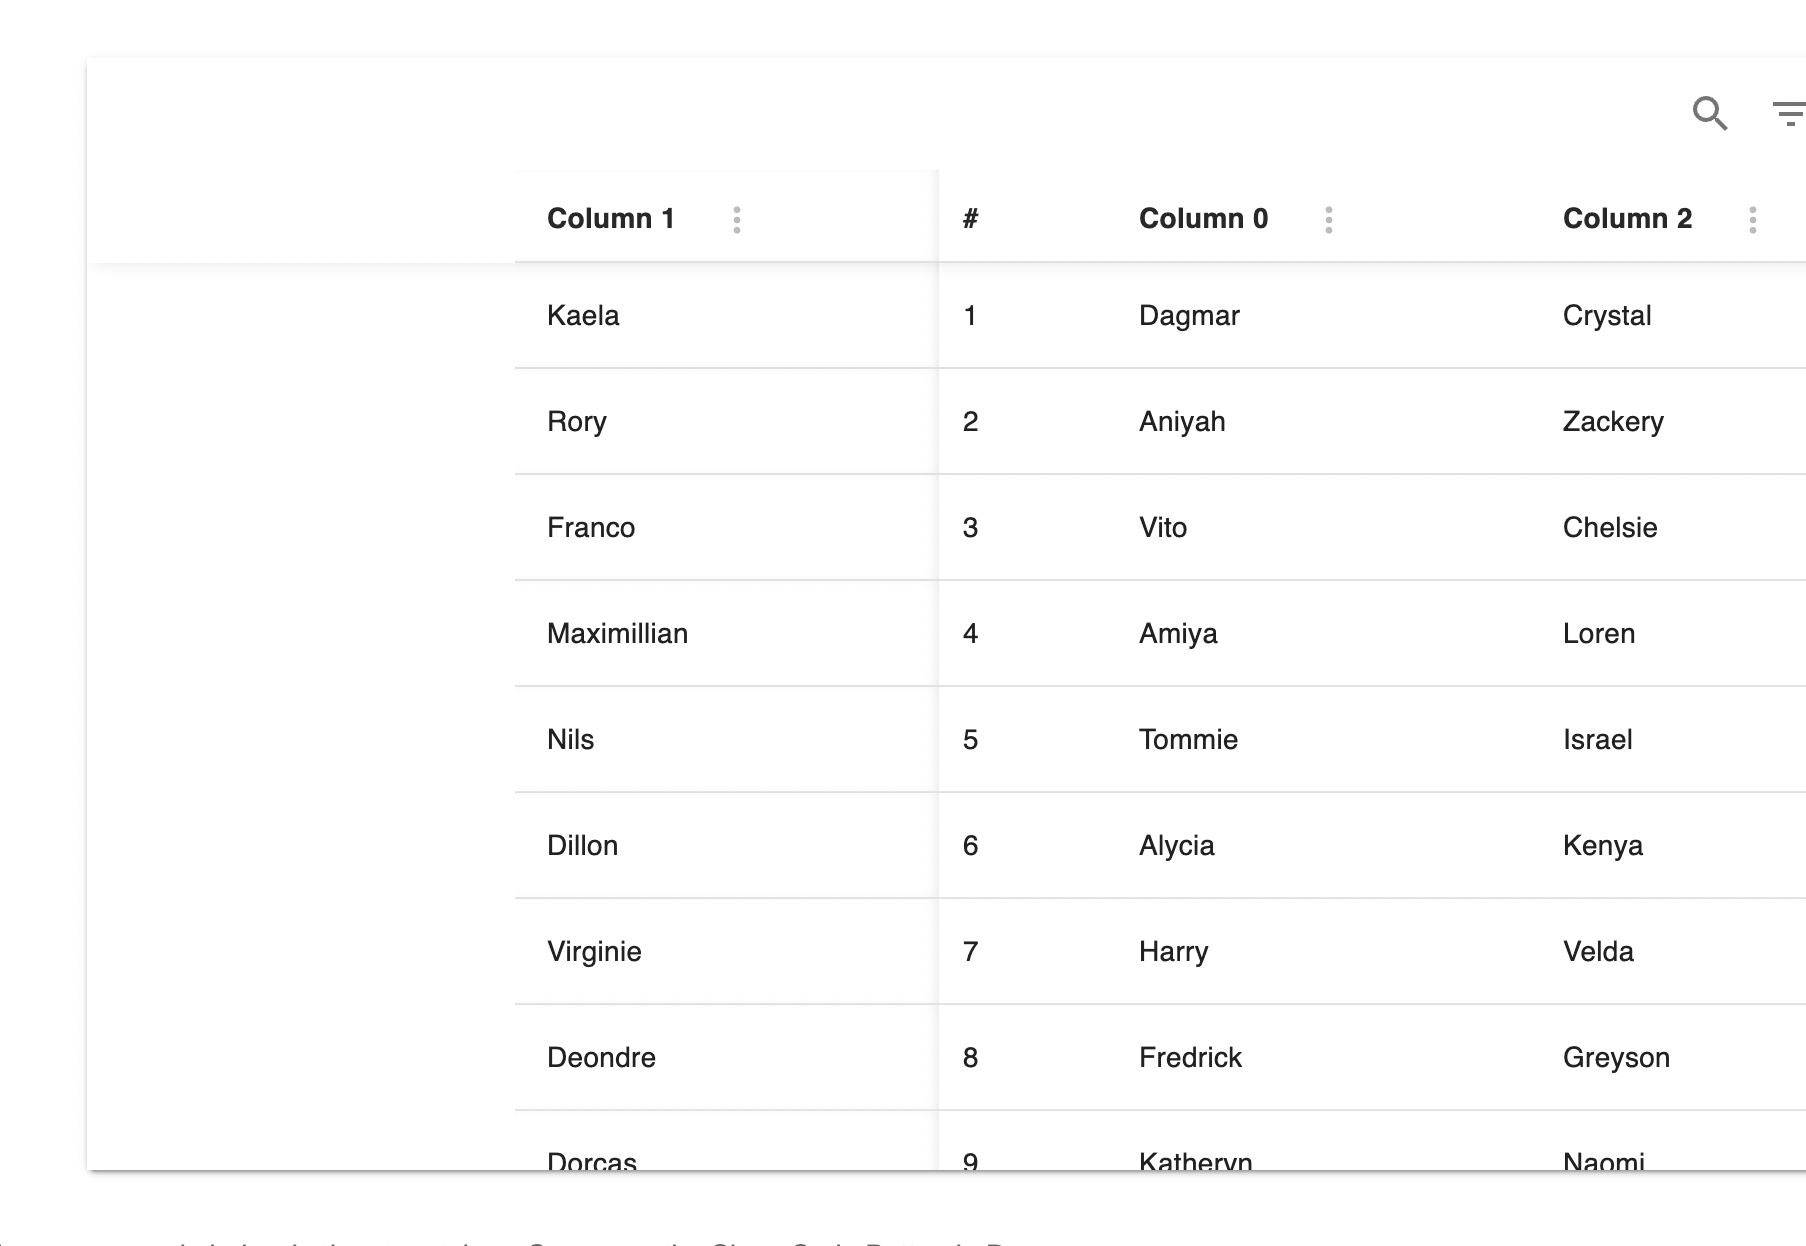Open the table search icon
The width and height of the screenshot is (1806, 1246).
click(x=1709, y=113)
